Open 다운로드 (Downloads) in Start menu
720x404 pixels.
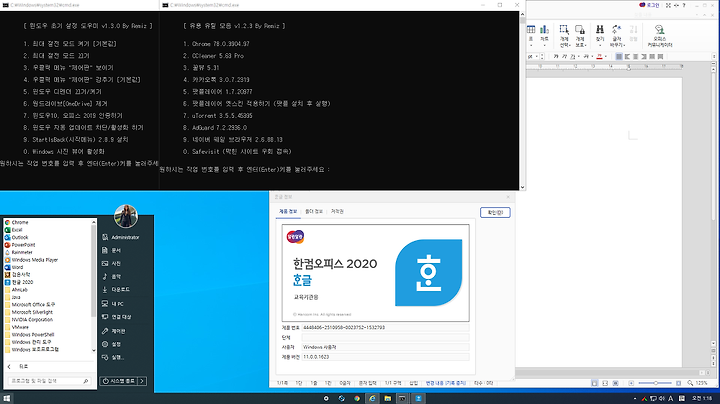pyautogui.click(x=116, y=290)
